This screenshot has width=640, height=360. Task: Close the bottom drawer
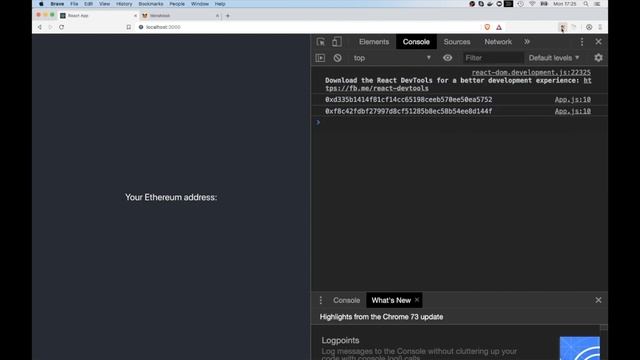click(598, 300)
